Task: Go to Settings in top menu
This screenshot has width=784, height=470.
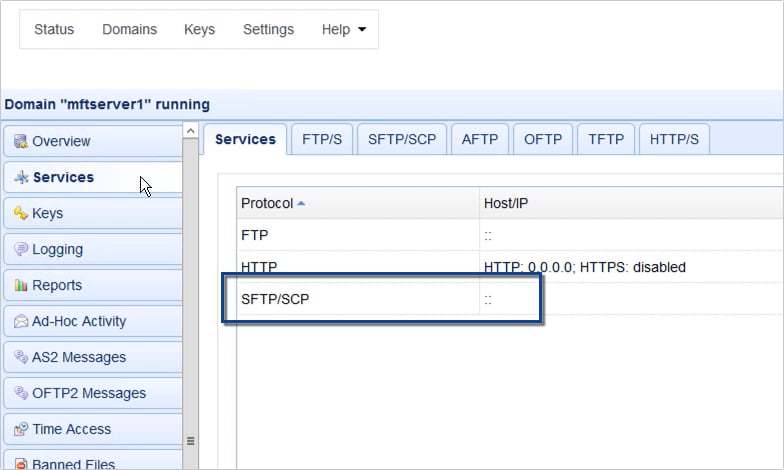Action: (x=268, y=29)
